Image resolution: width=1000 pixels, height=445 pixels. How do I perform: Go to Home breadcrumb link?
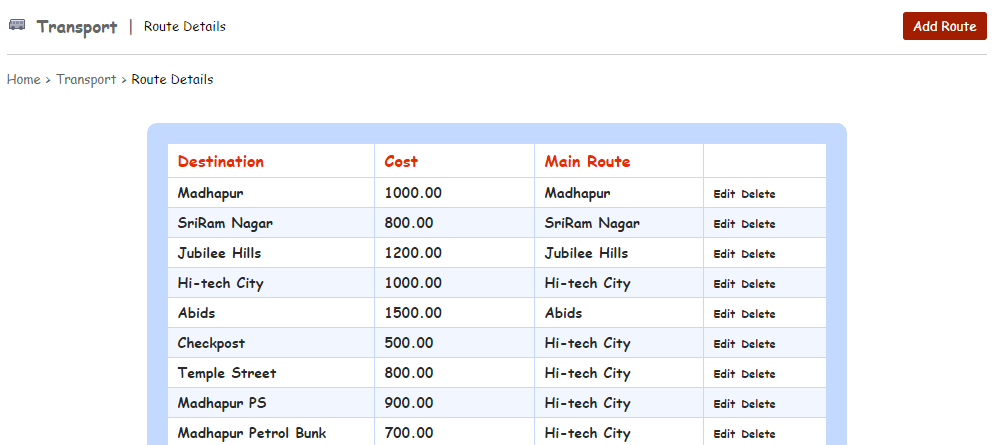click(23, 79)
